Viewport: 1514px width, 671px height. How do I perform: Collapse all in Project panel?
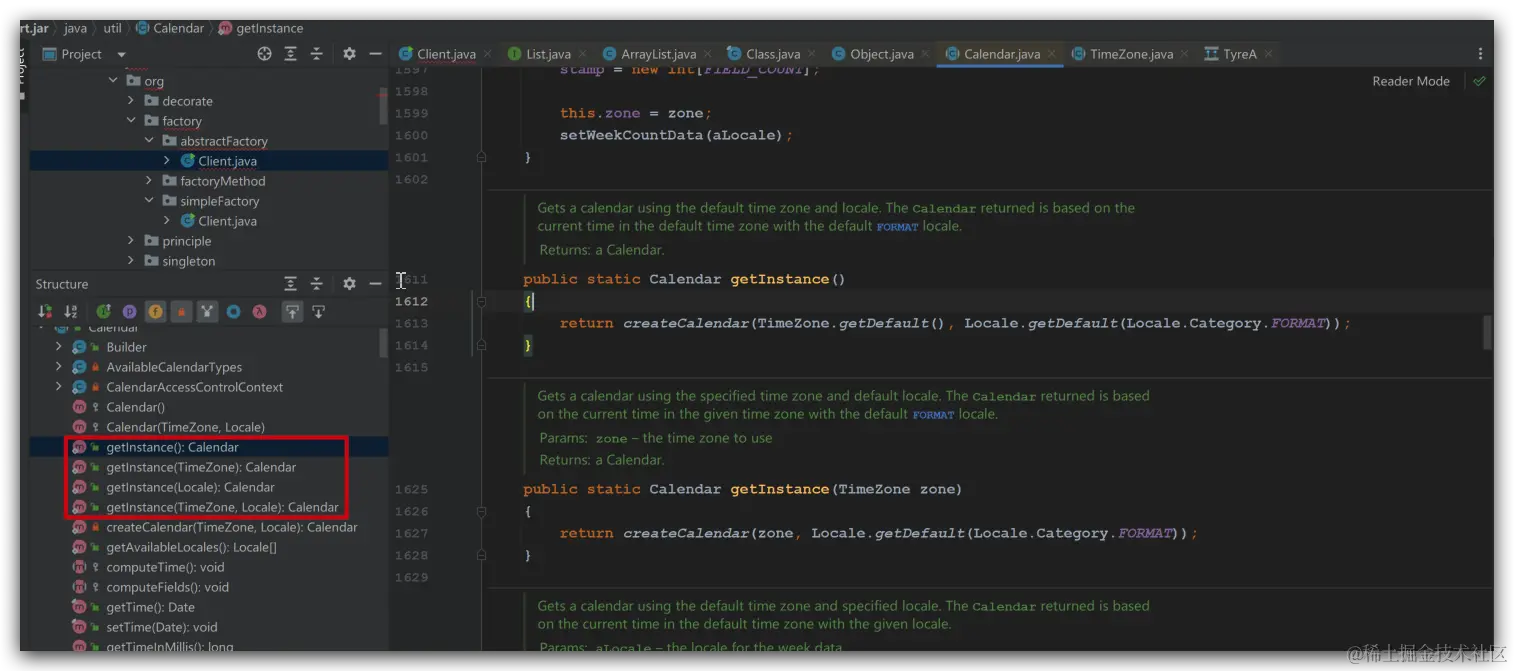pos(317,54)
